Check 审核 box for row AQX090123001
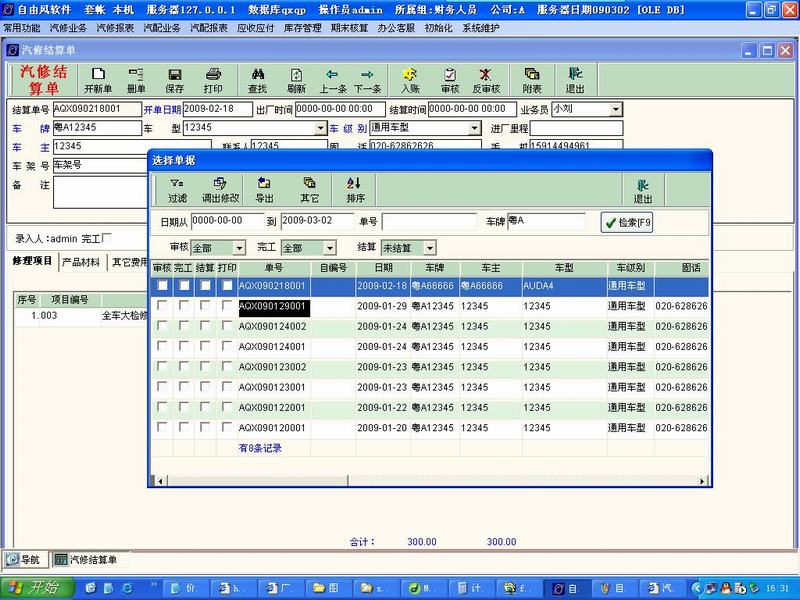The height and width of the screenshot is (600, 800). coord(162,387)
